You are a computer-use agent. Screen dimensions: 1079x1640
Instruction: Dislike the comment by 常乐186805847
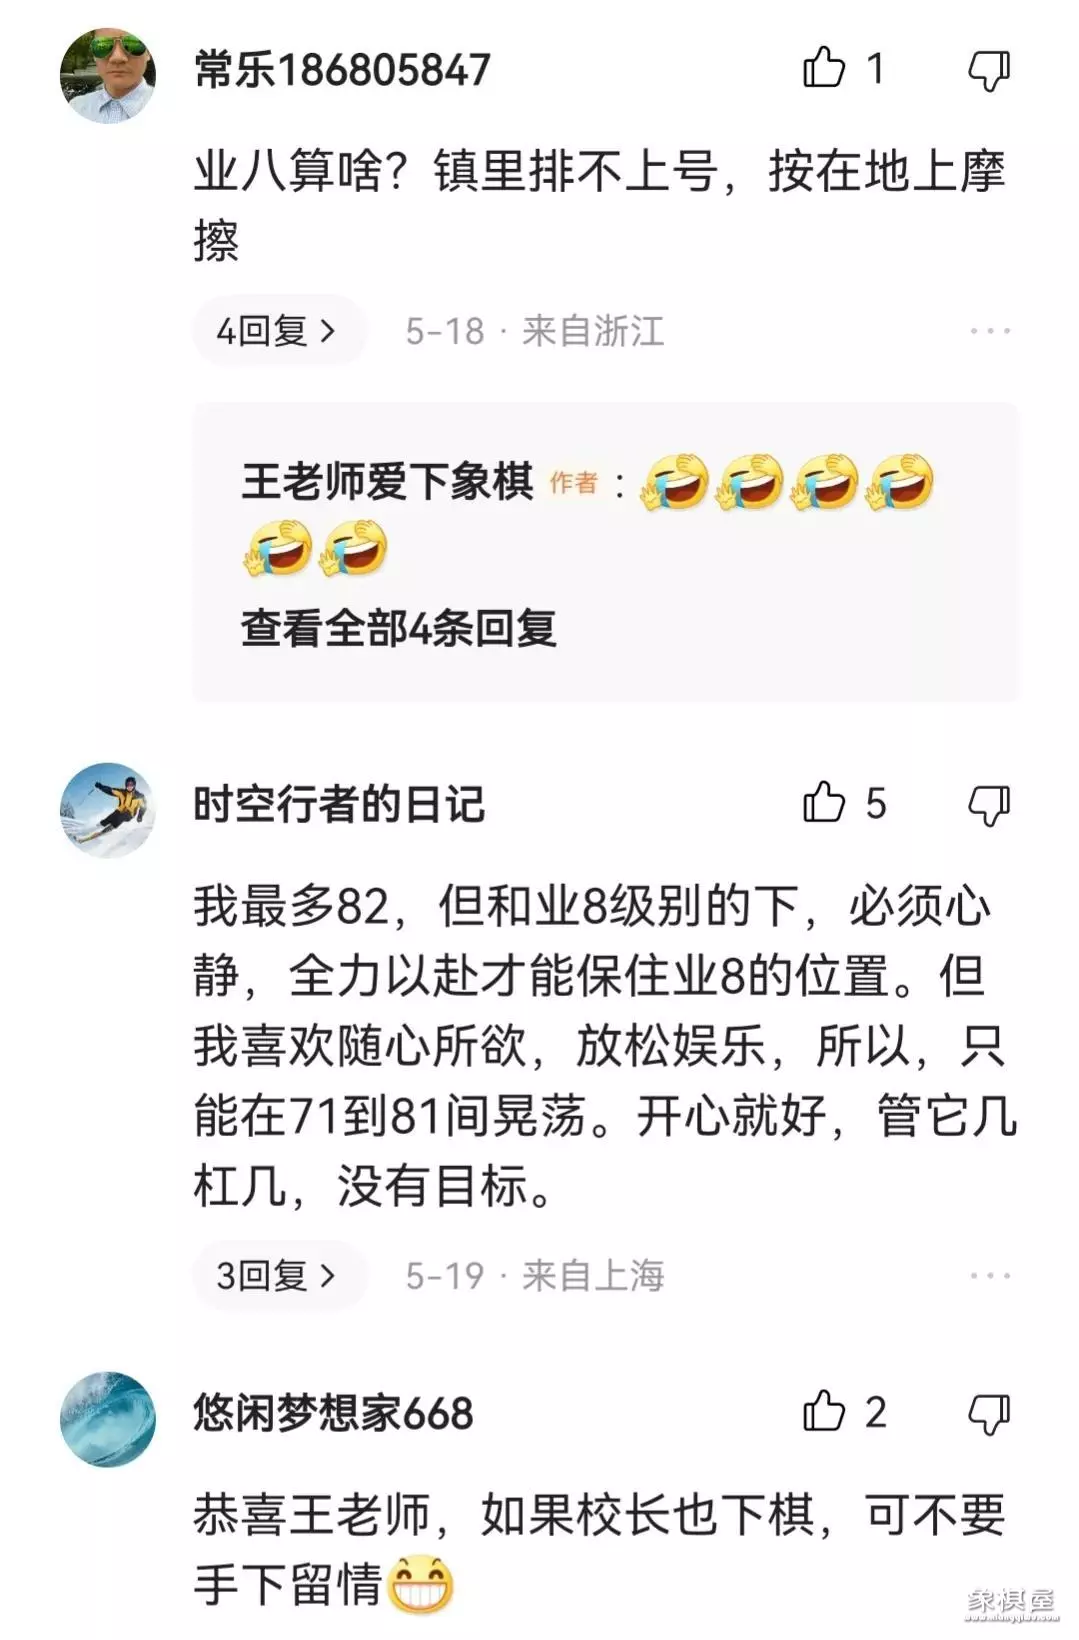click(x=989, y=70)
